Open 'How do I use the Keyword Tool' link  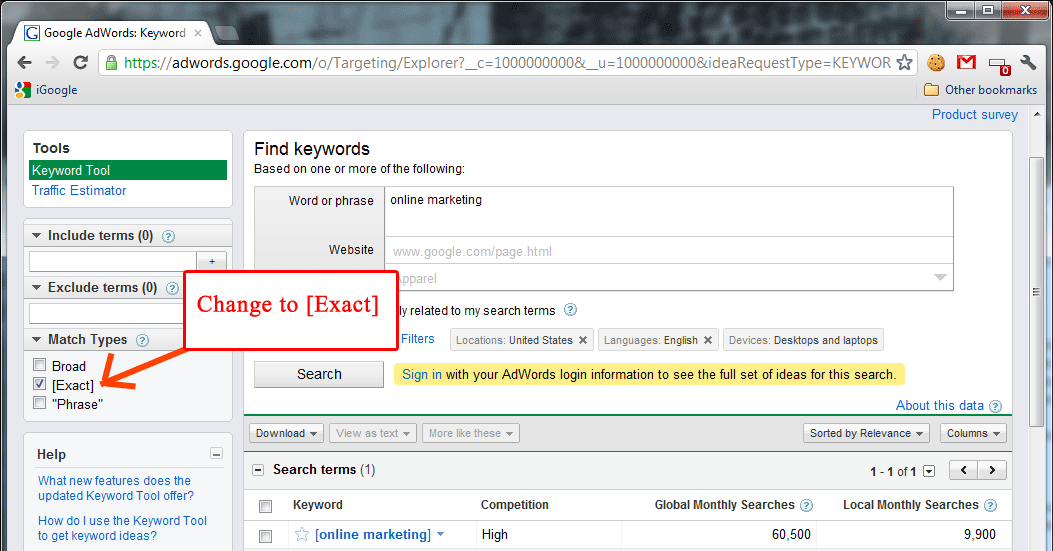pyautogui.click(x=122, y=528)
